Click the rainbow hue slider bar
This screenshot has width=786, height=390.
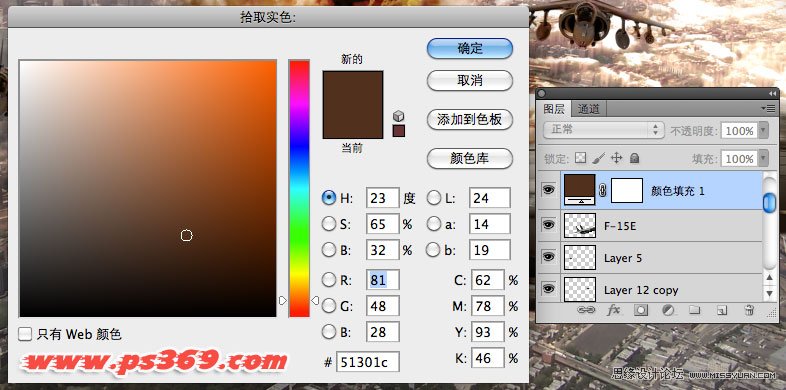pos(299,188)
